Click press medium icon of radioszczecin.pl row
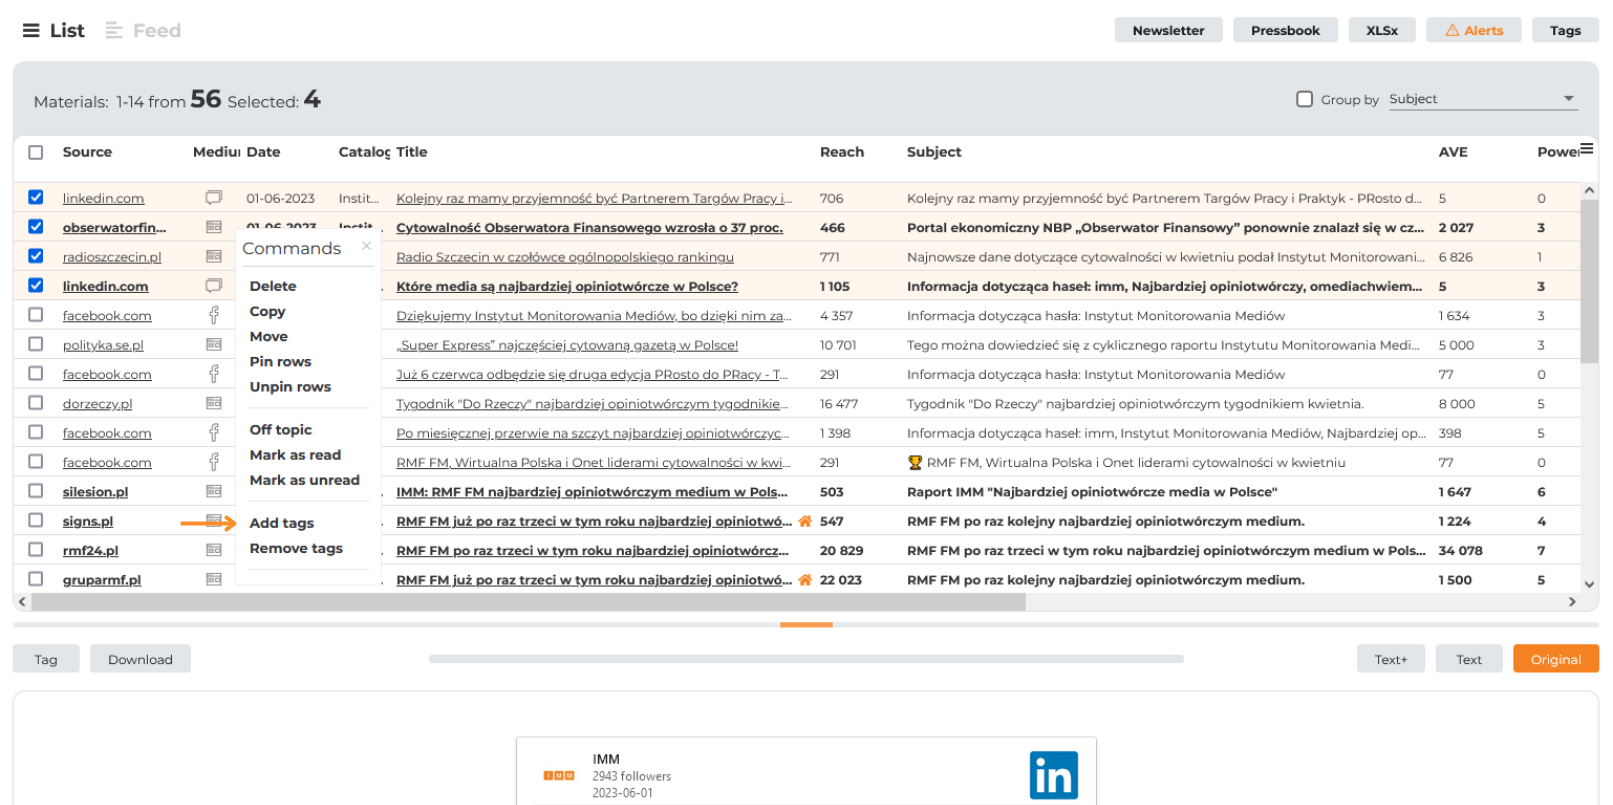The width and height of the screenshot is (1613, 805). click(x=214, y=257)
